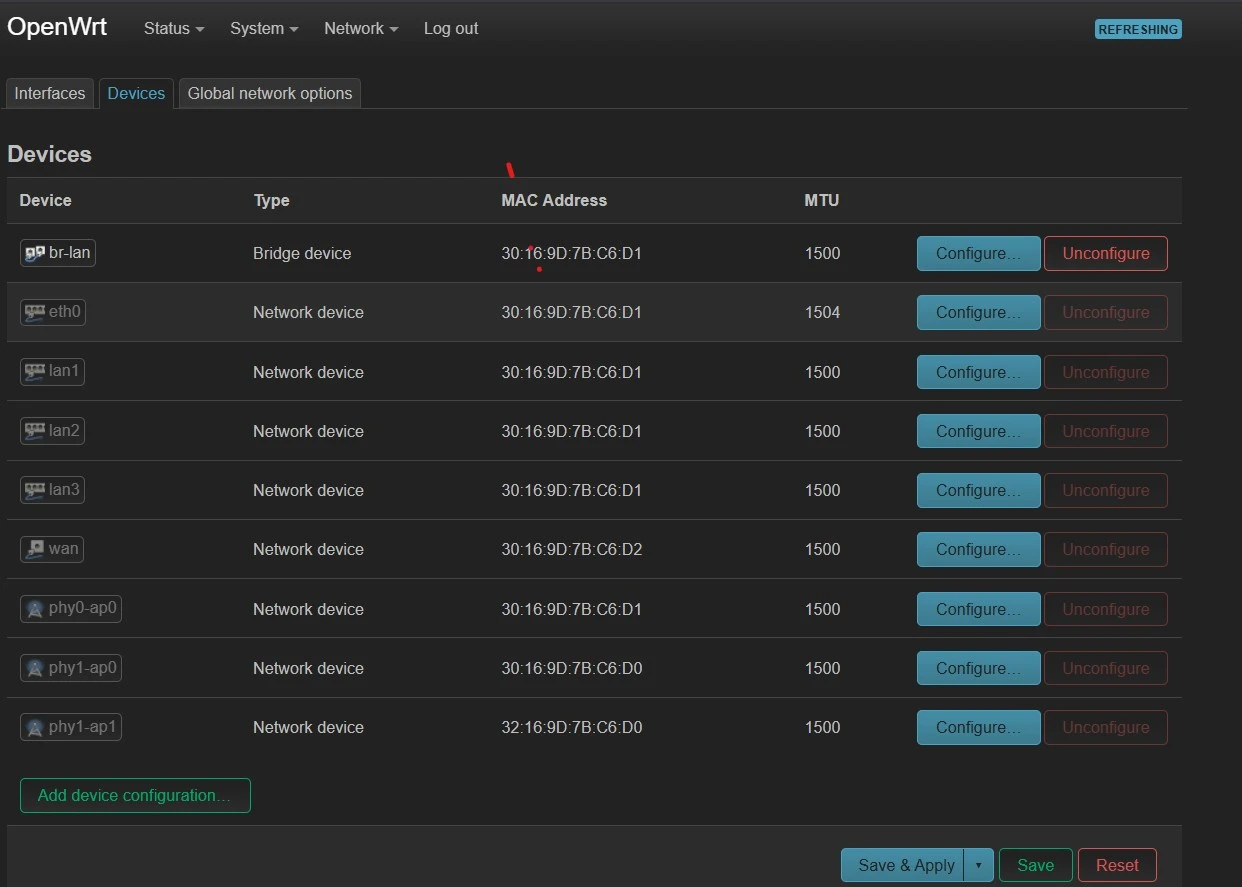
Task: Click the lan1 port icon
Action: pyautogui.click(x=35, y=371)
